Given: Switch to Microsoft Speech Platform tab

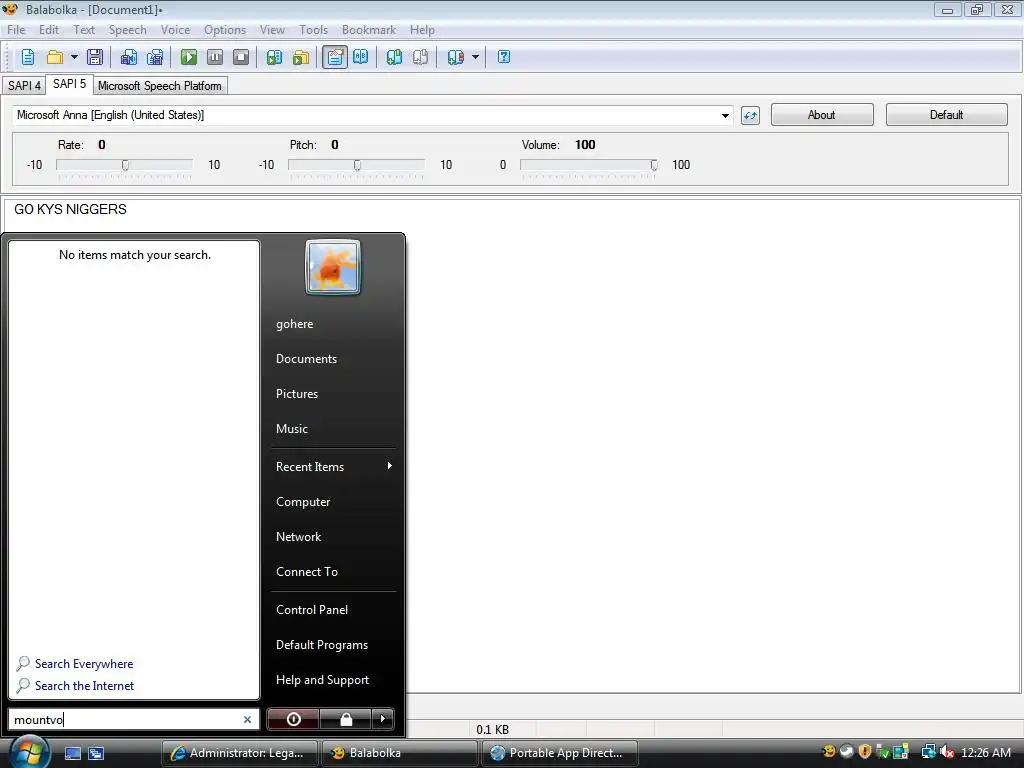Looking at the screenshot, I should tap(160, 86).
